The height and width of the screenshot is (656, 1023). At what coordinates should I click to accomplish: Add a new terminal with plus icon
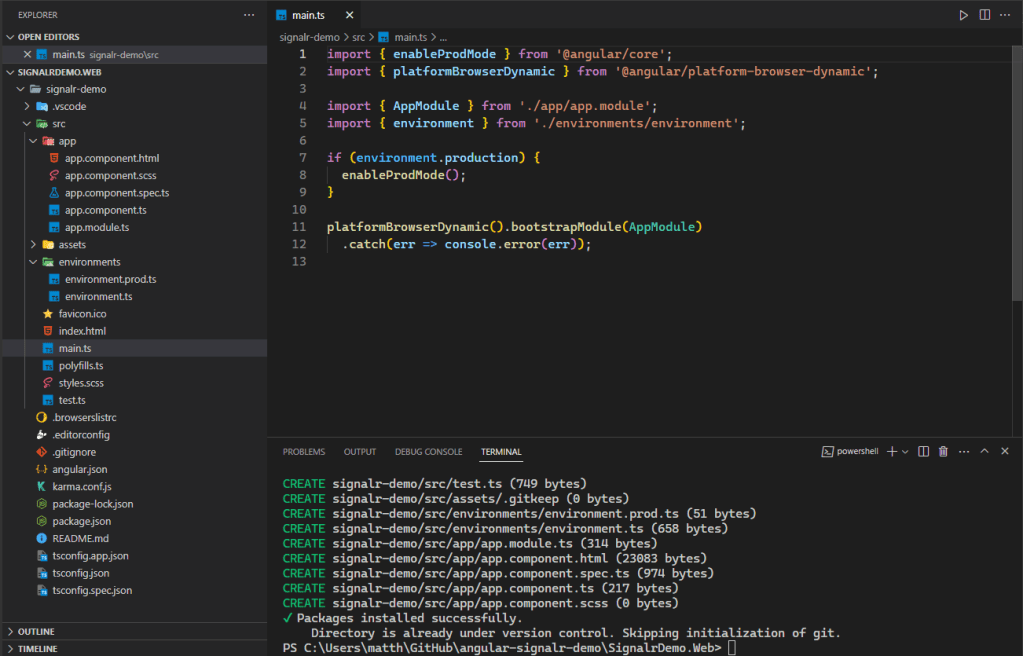(891, 452)
